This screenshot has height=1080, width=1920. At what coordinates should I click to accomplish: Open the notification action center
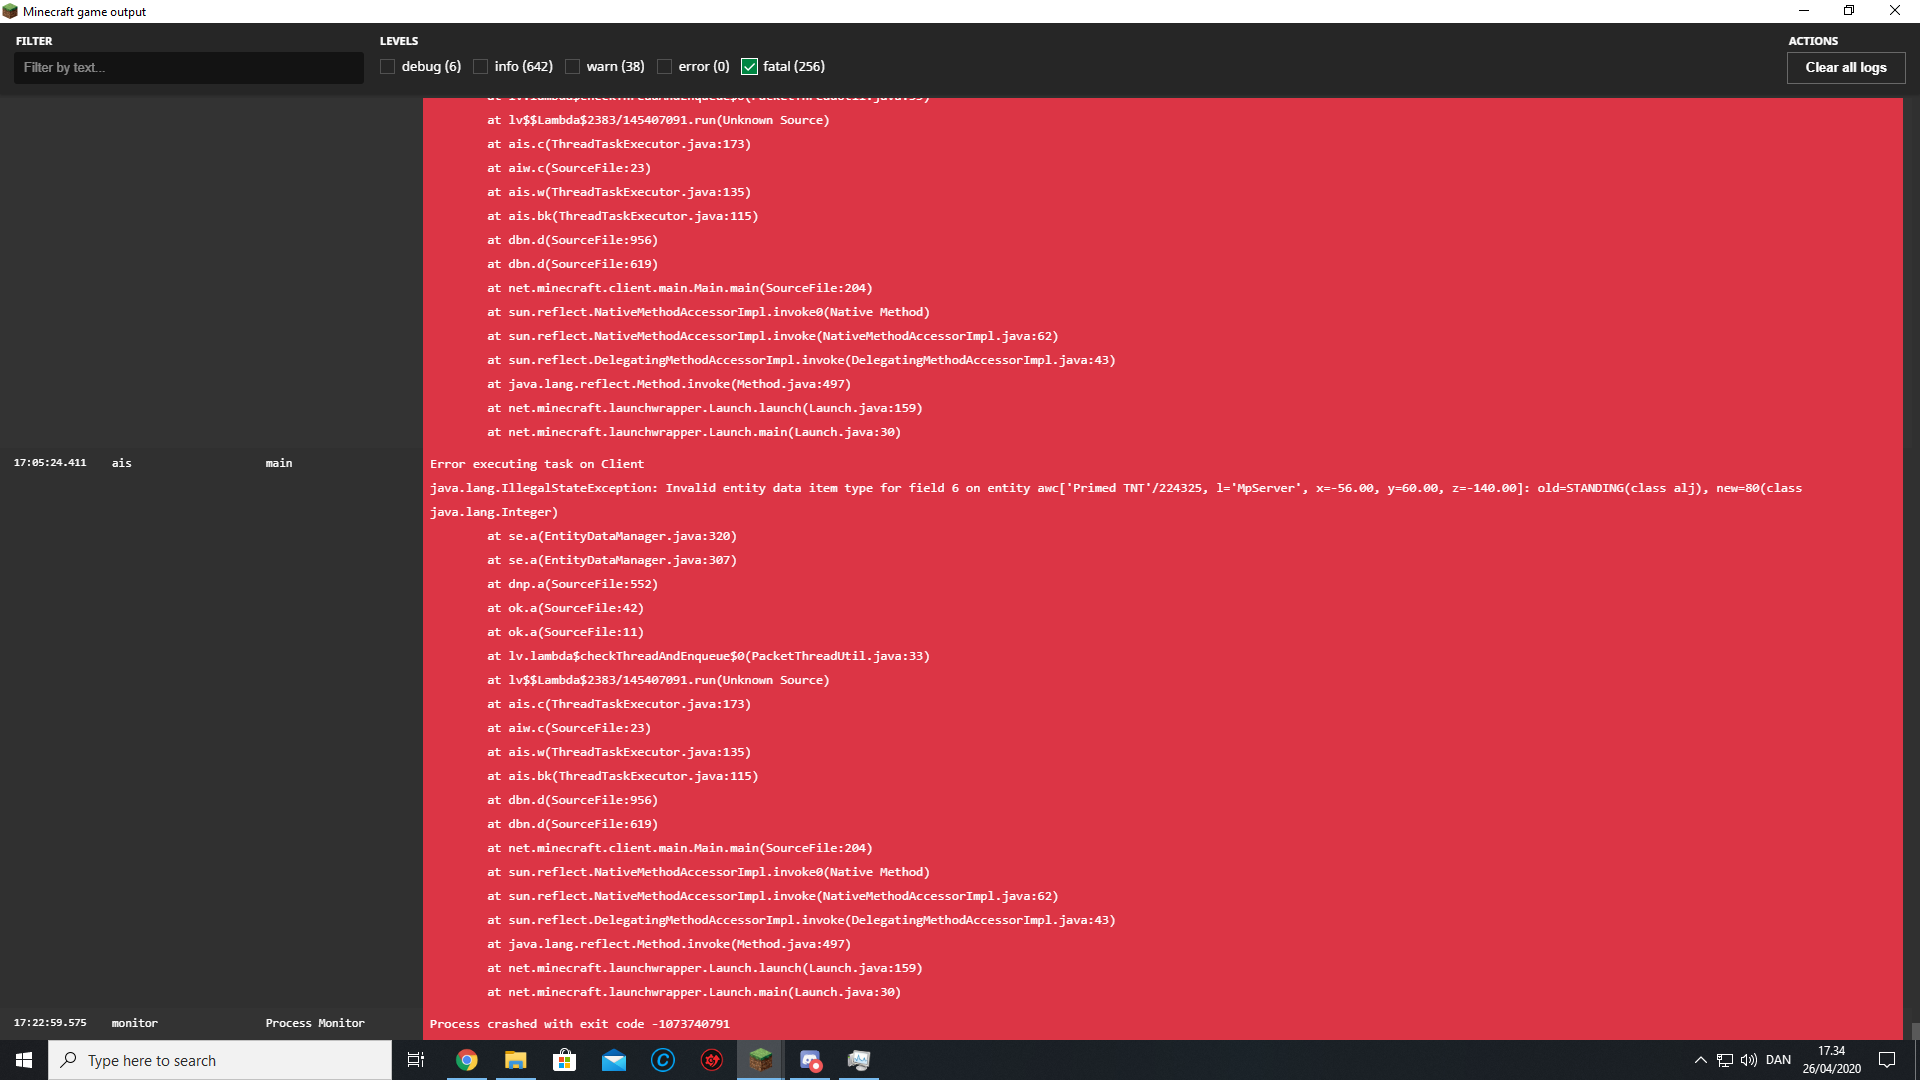(1887, 1060)
